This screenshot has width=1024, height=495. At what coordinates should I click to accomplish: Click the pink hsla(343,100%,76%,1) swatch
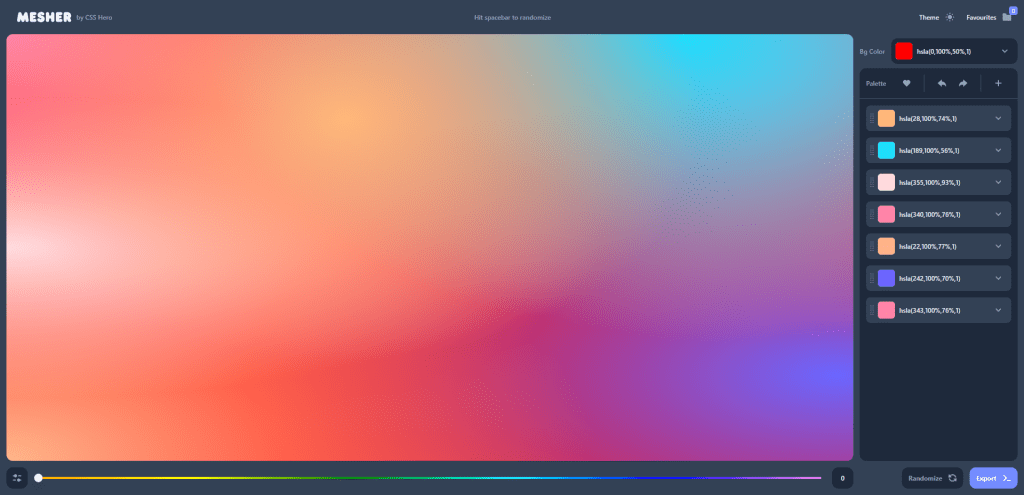click(886, 310)
